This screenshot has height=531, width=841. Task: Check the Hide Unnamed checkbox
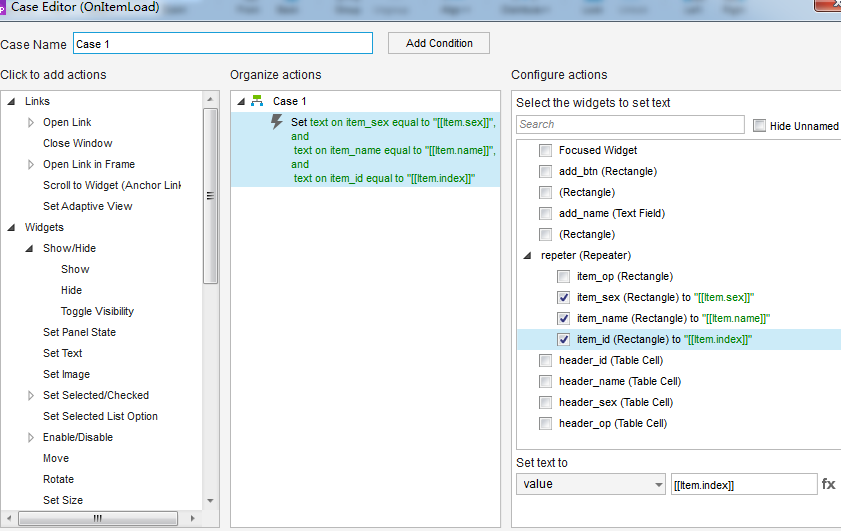point(759,126)
